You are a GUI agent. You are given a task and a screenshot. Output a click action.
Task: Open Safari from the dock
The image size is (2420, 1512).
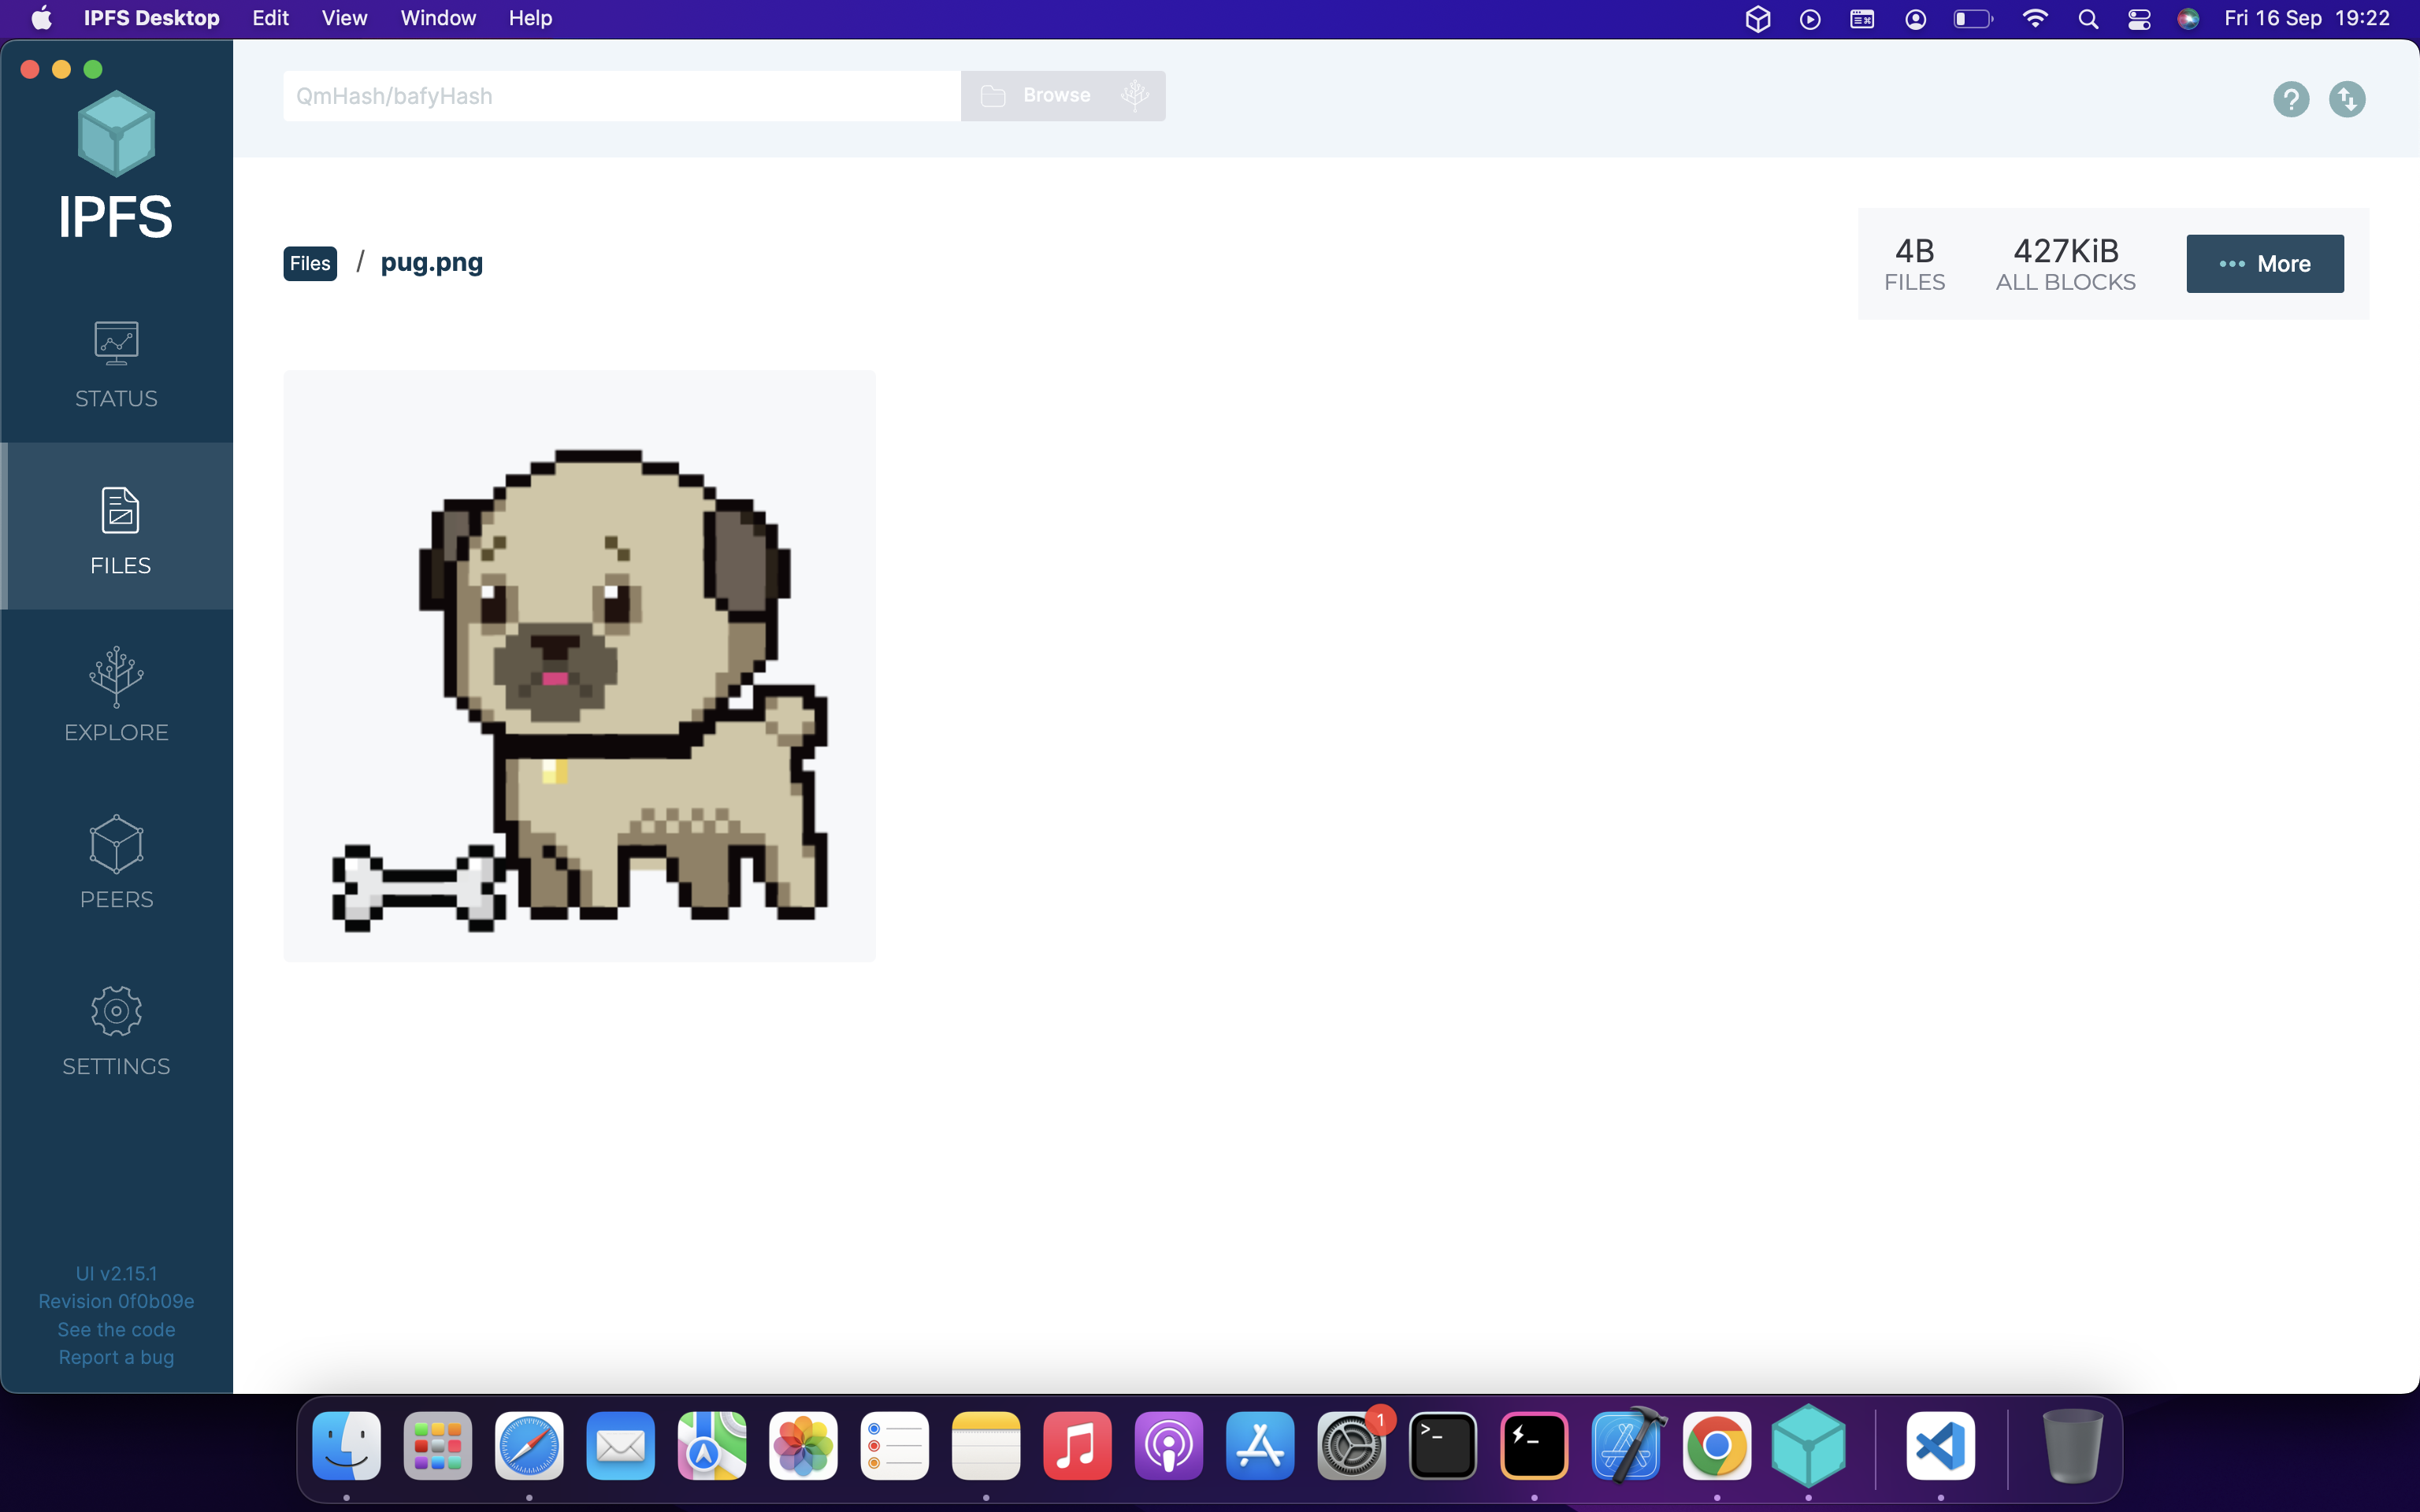(x=529, y=1446)
